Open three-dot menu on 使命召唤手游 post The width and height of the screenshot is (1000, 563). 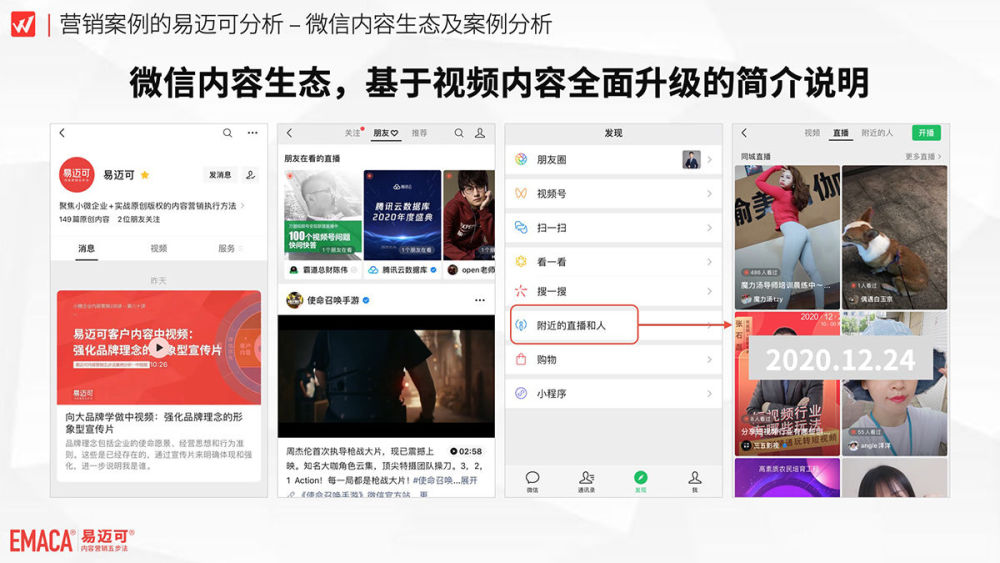pyautogui.click(x=480, y=300)
